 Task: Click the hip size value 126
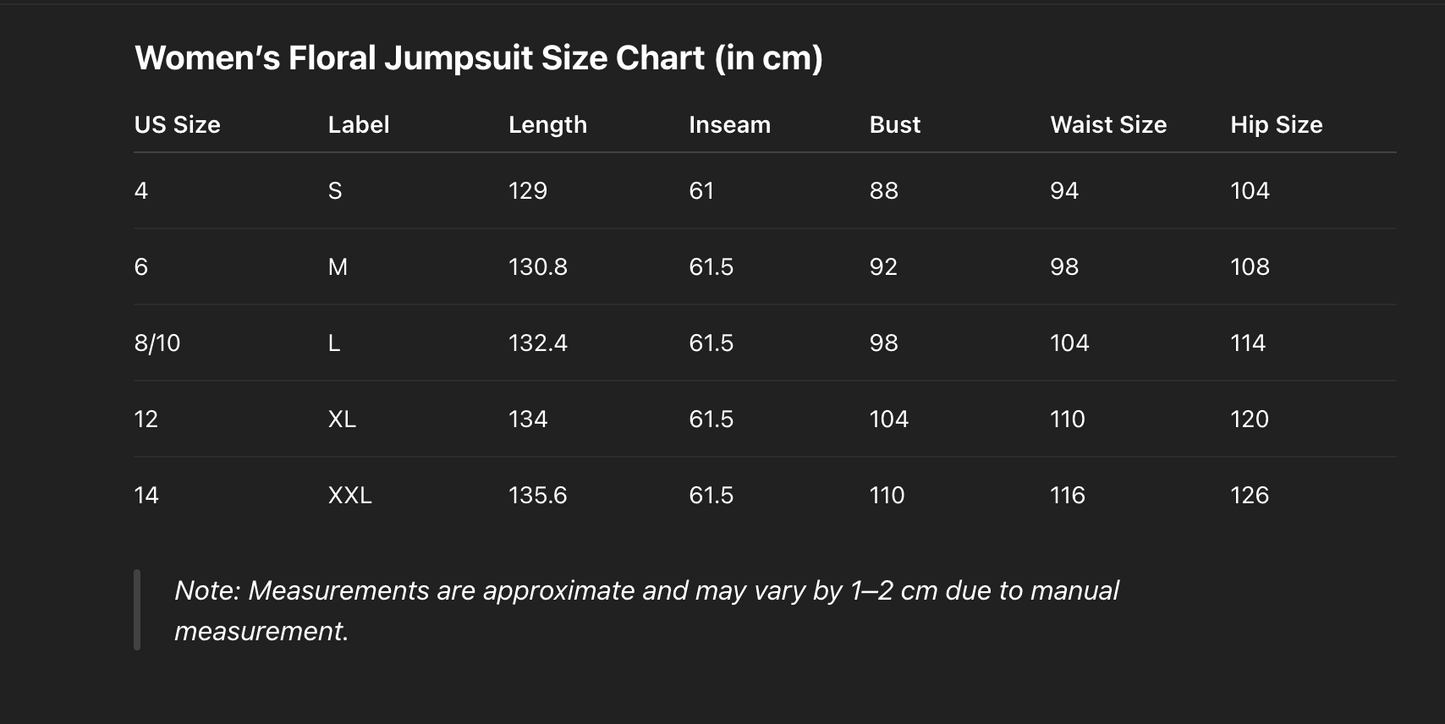point(1249,495)
